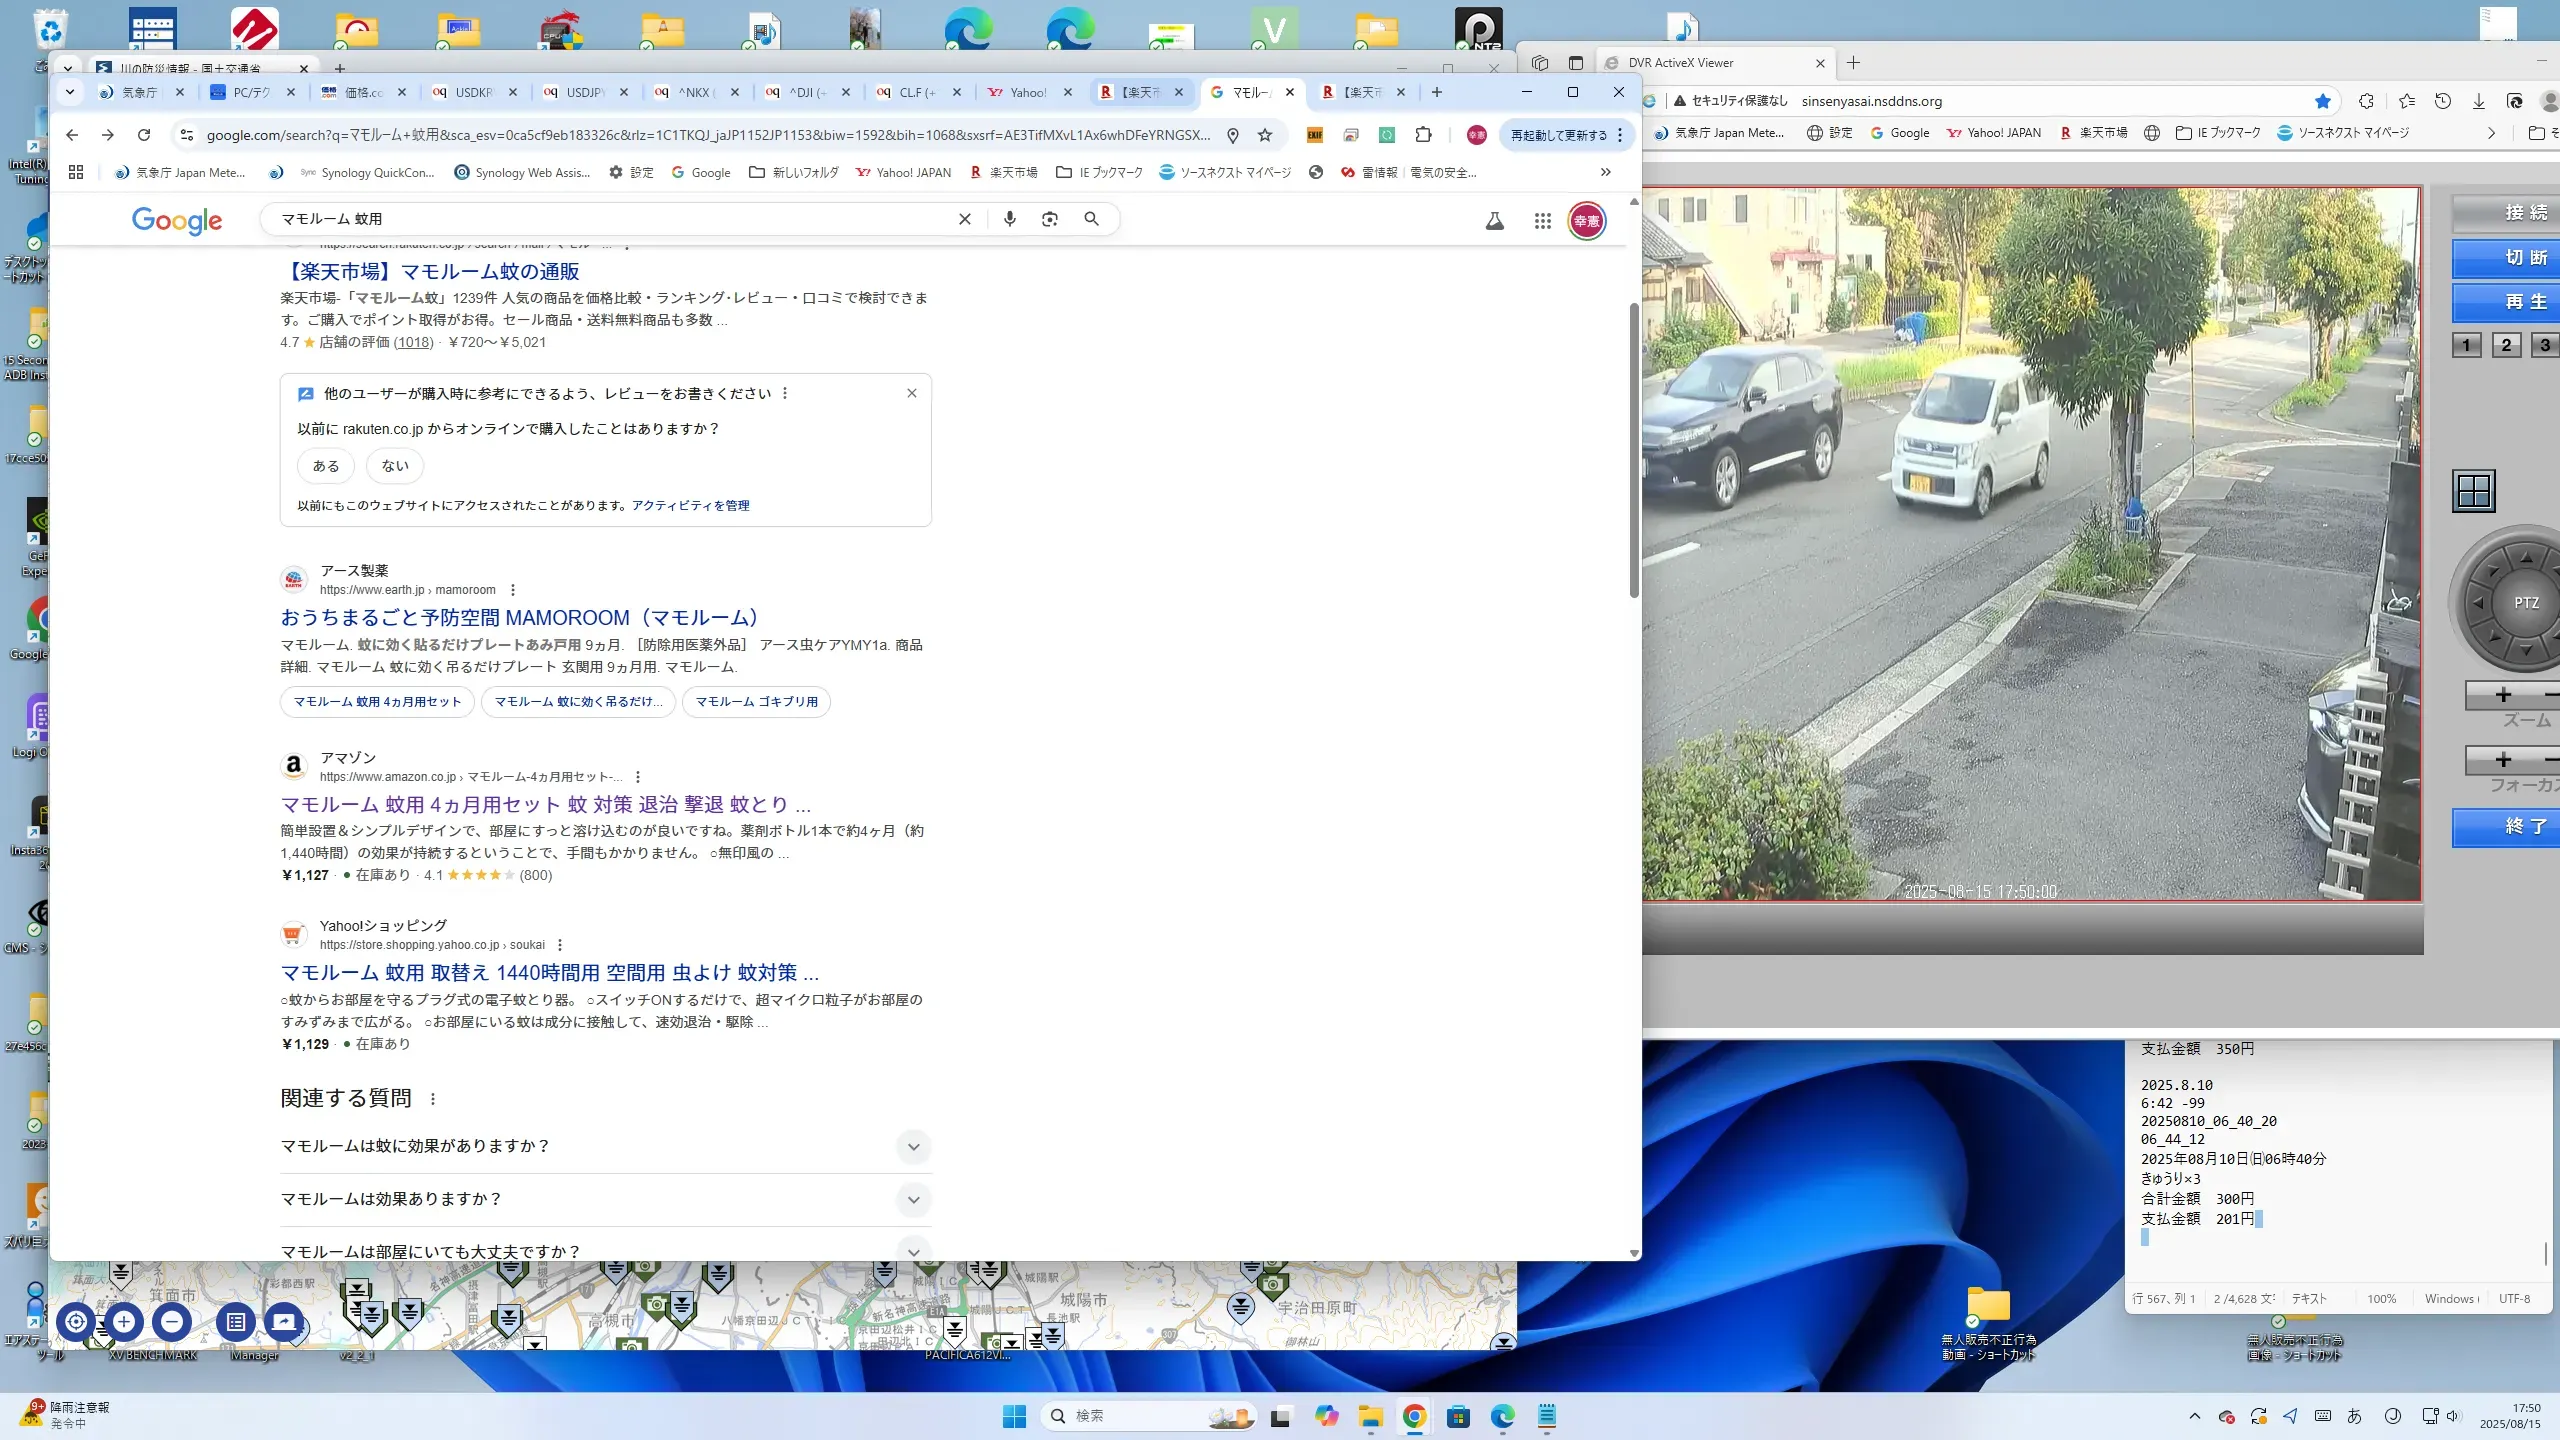Open the Chrome tab search dropdown arrow
The width and height of the screenshot is (2560, 1440).
pyautogui.click(x=69, y=92)
